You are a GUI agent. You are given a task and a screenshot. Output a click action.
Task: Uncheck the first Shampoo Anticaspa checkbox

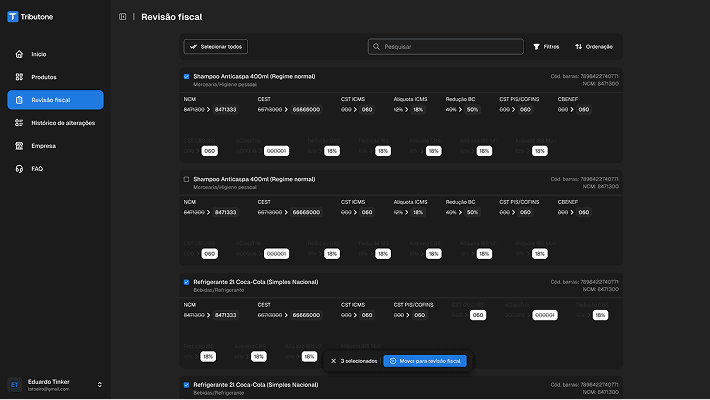tap(186, 77)
